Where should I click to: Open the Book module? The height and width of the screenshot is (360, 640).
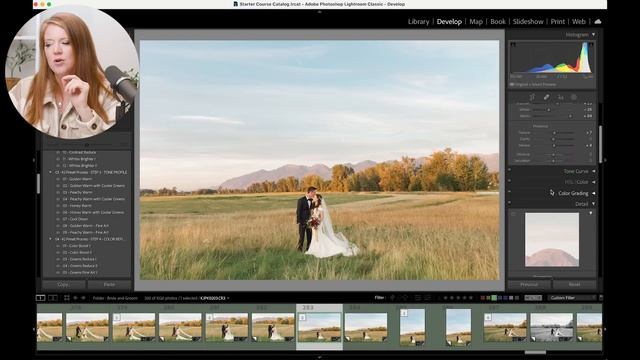498,22
